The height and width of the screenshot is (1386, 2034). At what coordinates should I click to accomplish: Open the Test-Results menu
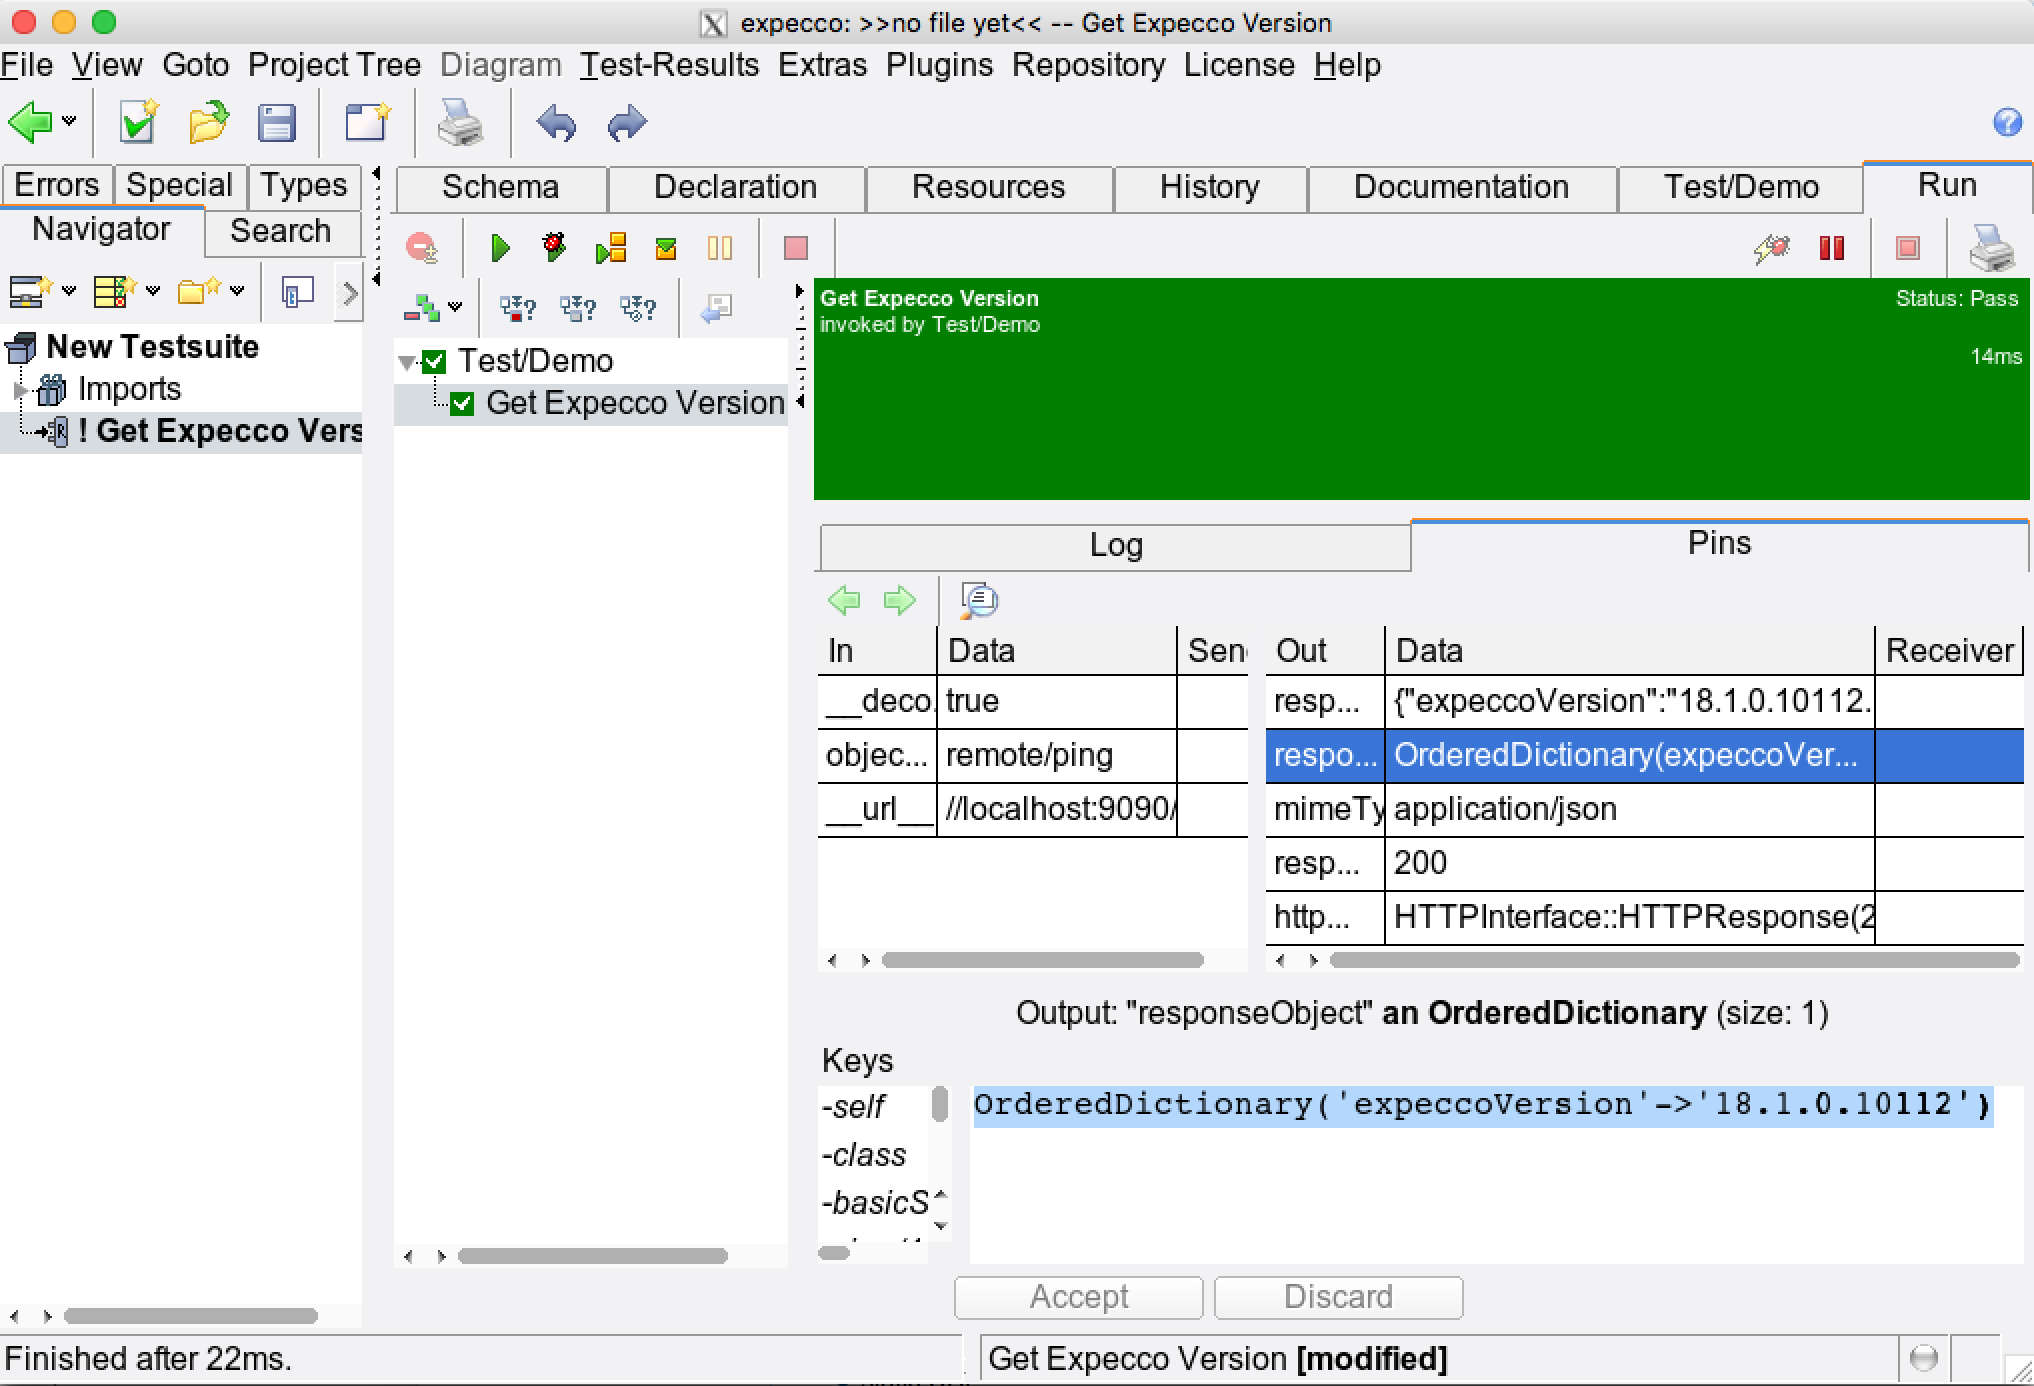tap(669, 65)
